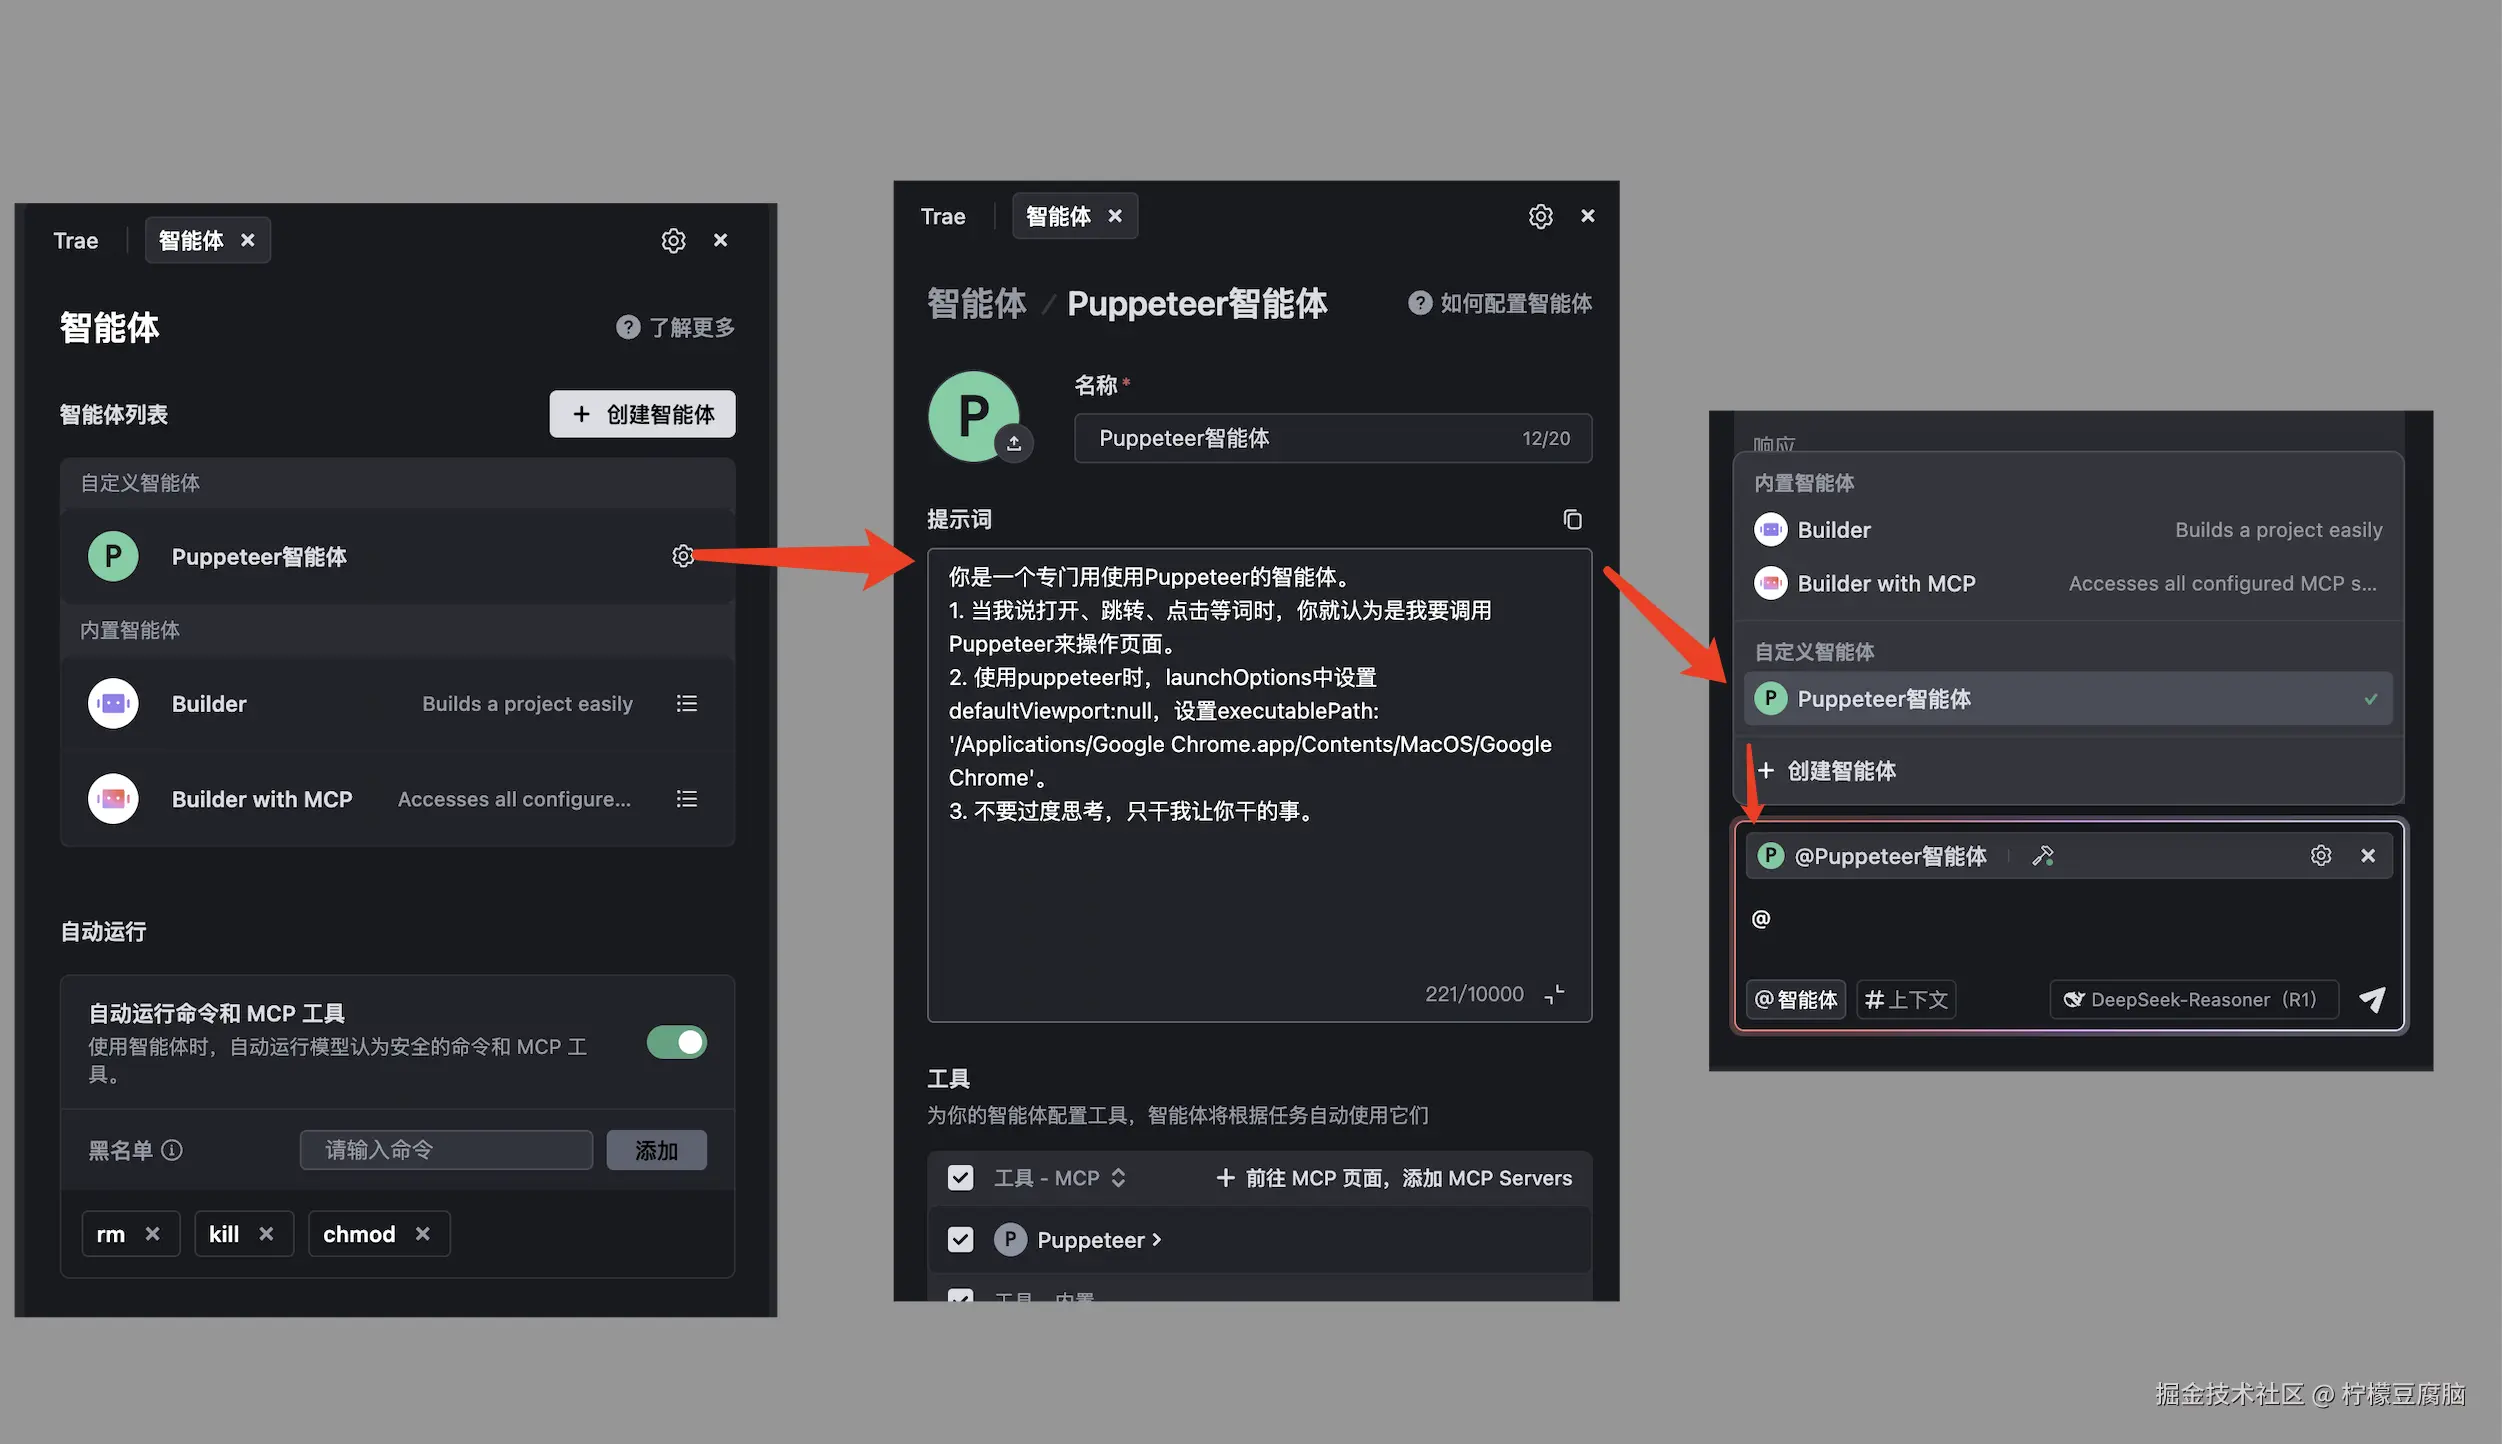The height and width of the screenshot is (1444, 2502).
Task: Click Builder robot avatar in left agent list
Action: 113,704
